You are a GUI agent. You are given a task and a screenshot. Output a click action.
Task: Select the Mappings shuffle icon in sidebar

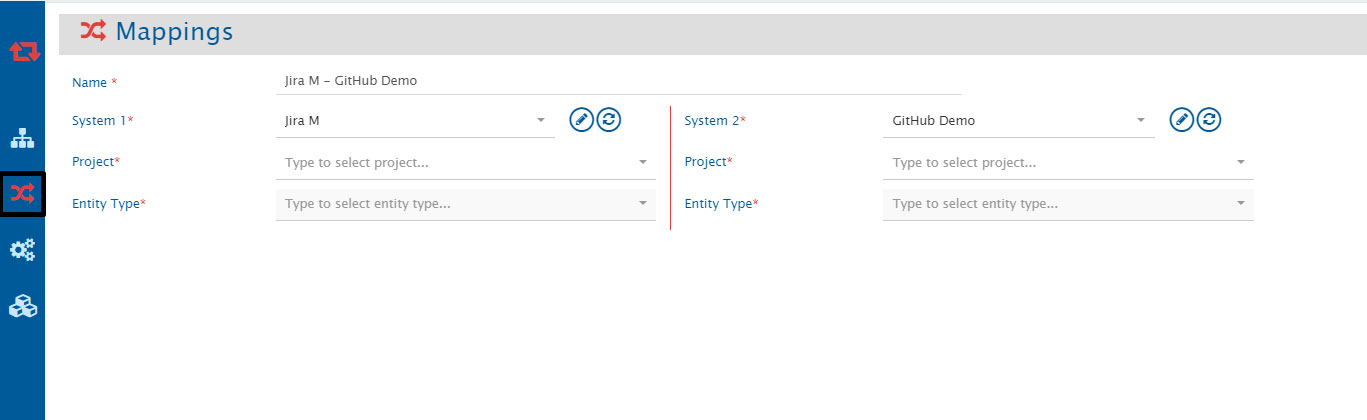(22, 193)
